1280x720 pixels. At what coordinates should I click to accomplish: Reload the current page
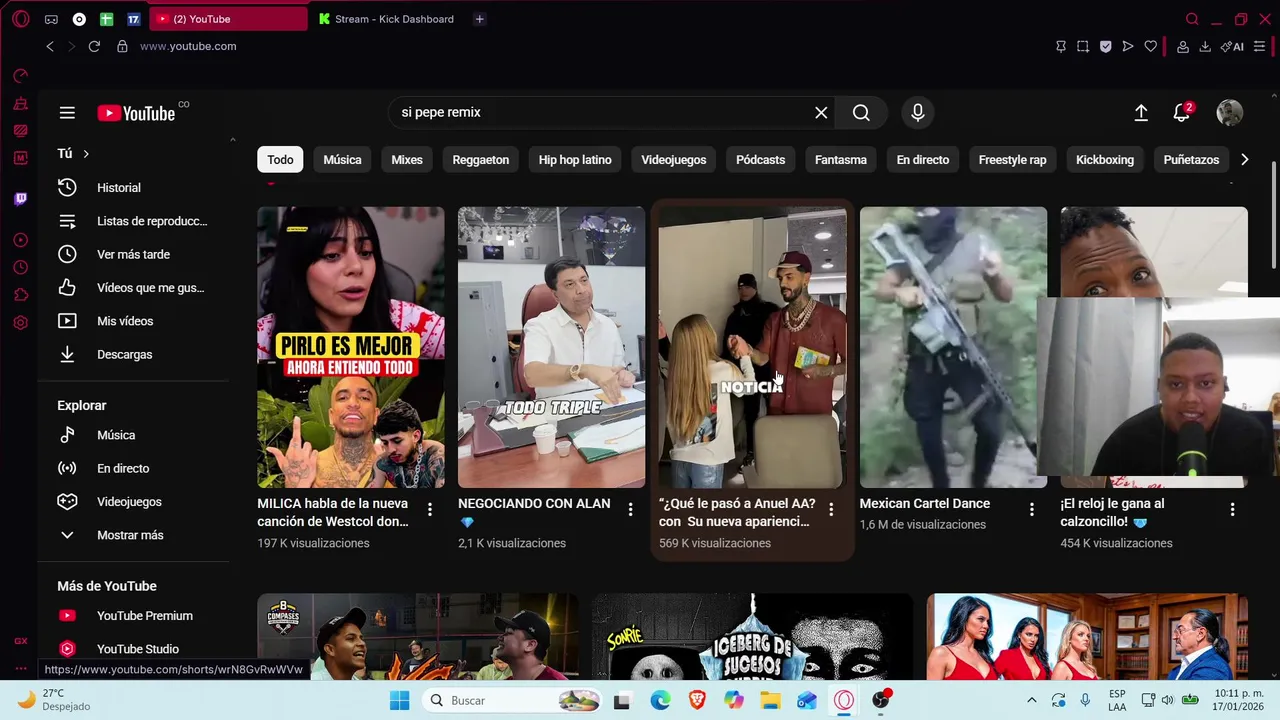point(94,46)
